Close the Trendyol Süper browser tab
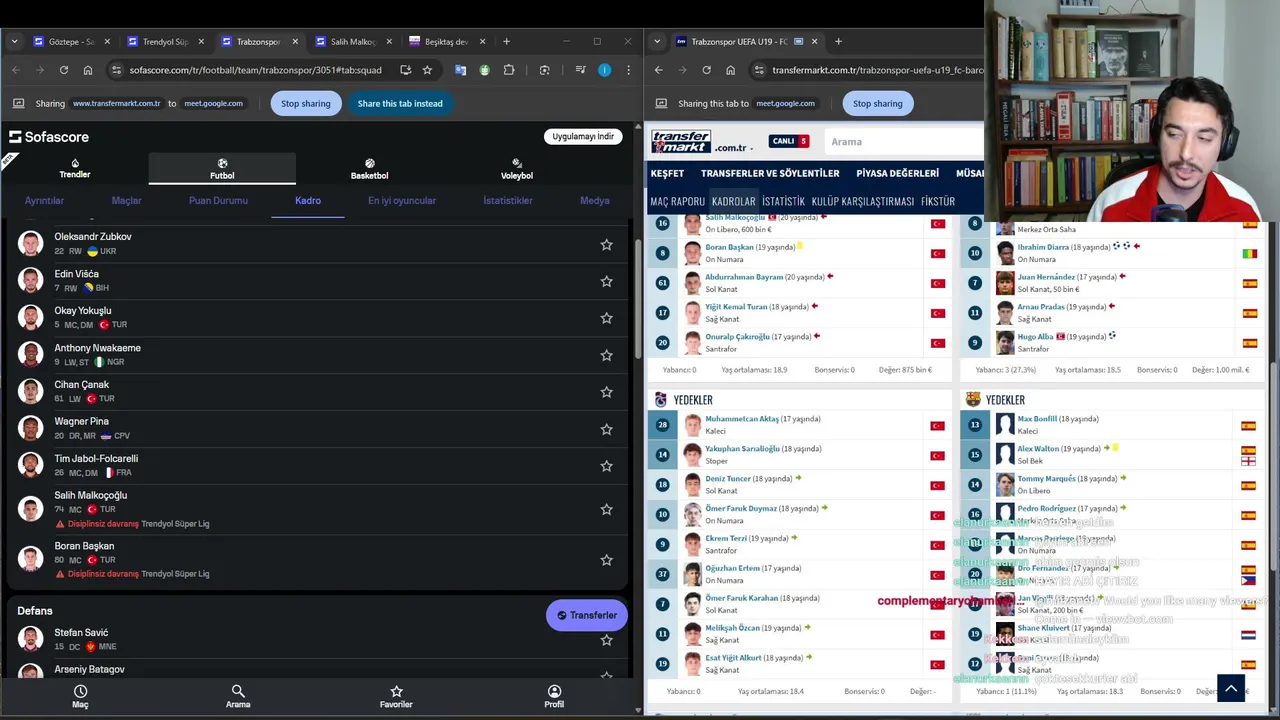This screenshot has height=720, width=1280. 201,42
